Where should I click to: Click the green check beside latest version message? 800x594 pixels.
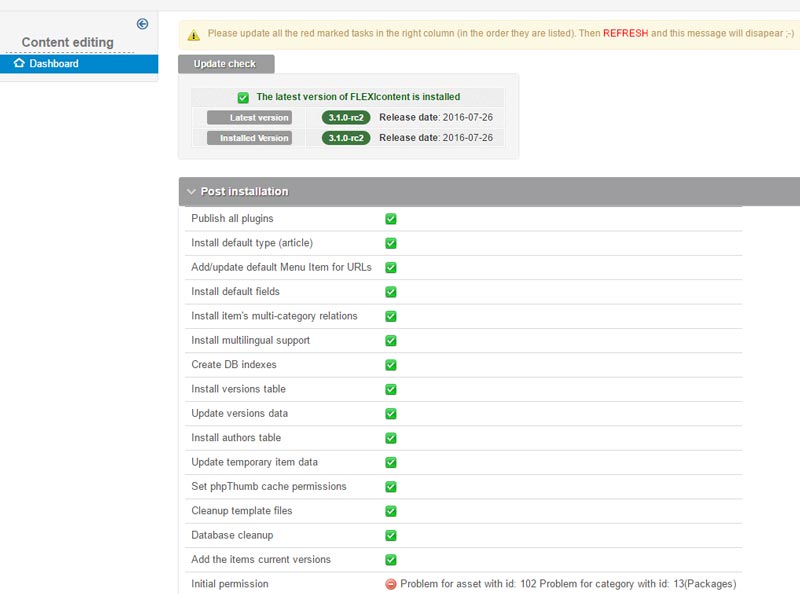point(243,97)
